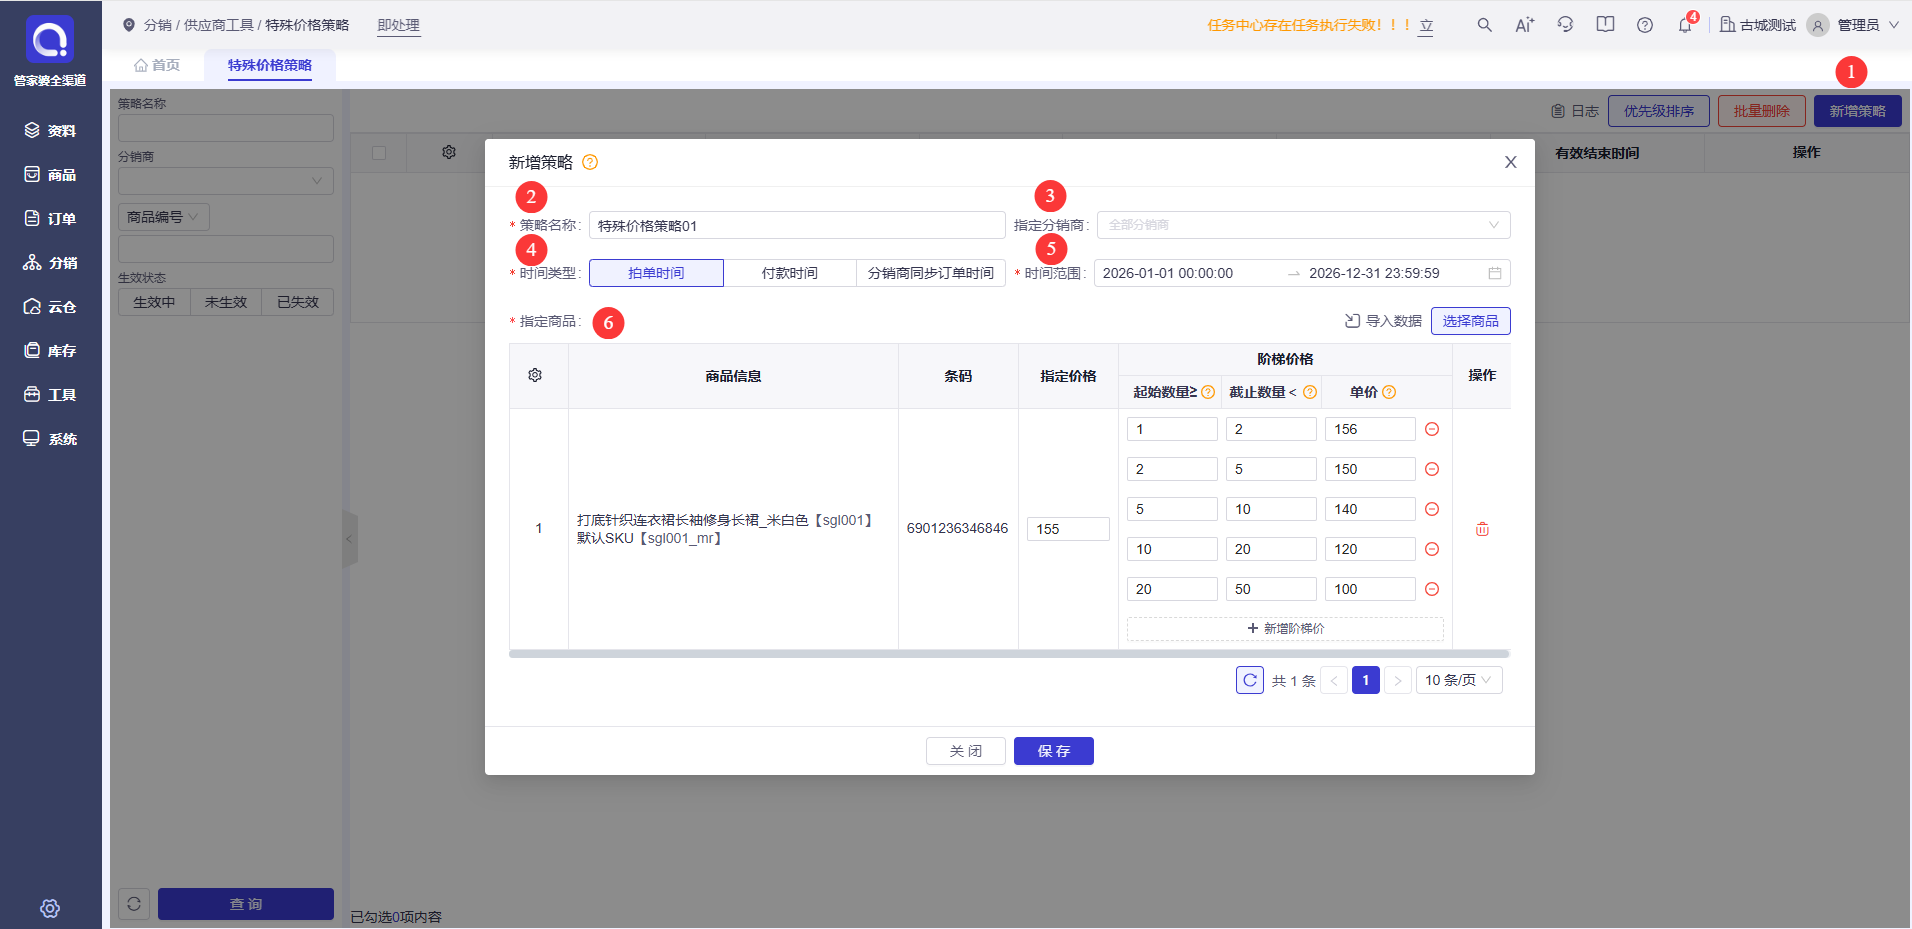
Task: Filter by 生效中 status
Action: tap(154, 302)
